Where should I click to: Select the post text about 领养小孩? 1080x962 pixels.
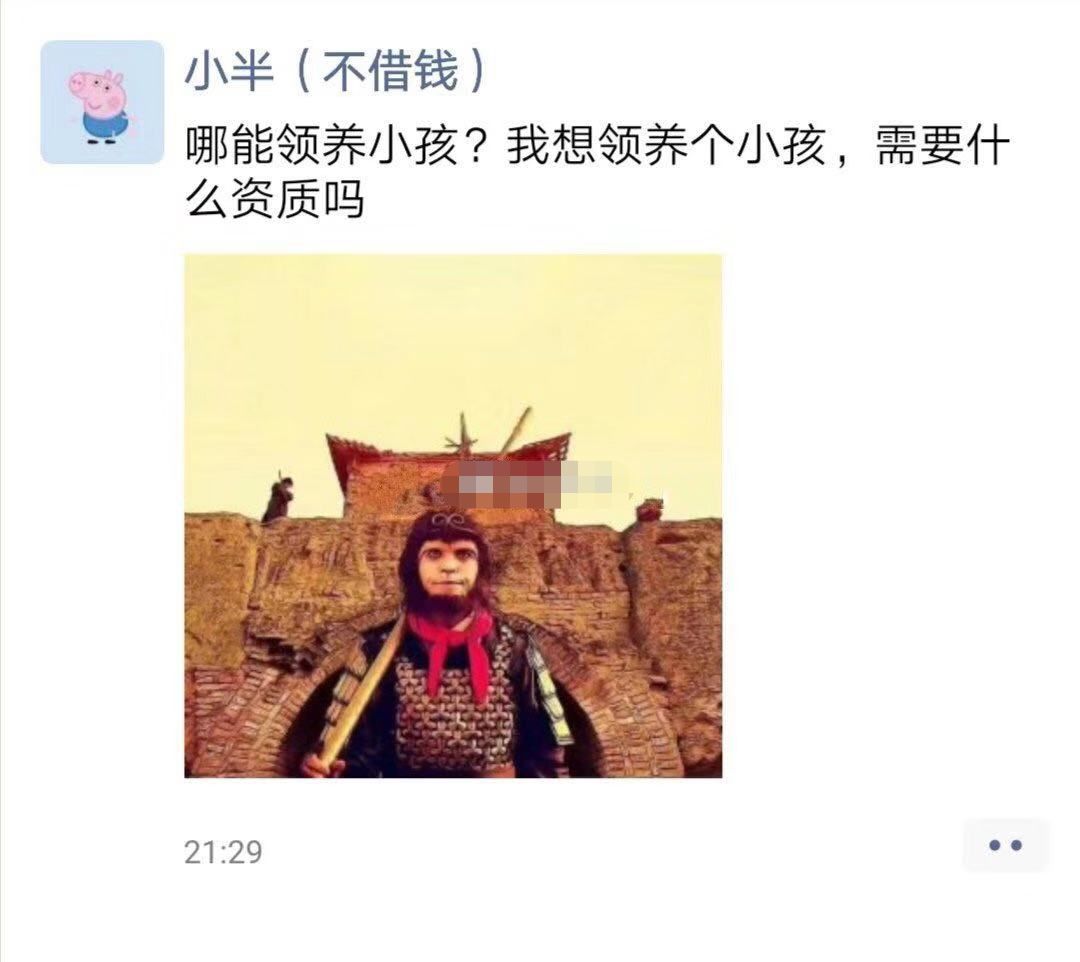coord(597,174)
